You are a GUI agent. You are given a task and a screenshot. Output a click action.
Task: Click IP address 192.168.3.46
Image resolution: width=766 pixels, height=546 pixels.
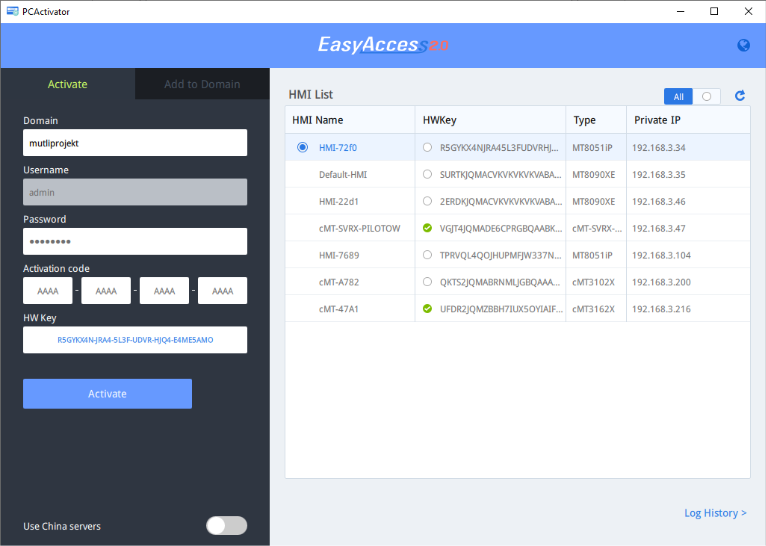659,201
